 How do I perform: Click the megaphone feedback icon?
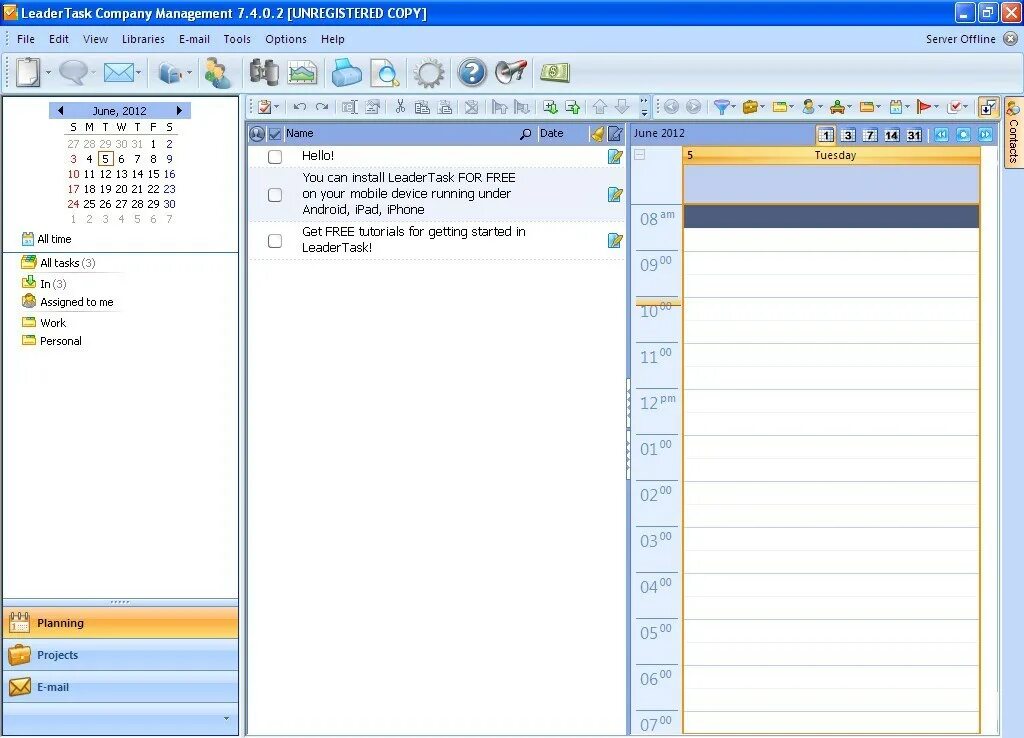tap(511, 71)
